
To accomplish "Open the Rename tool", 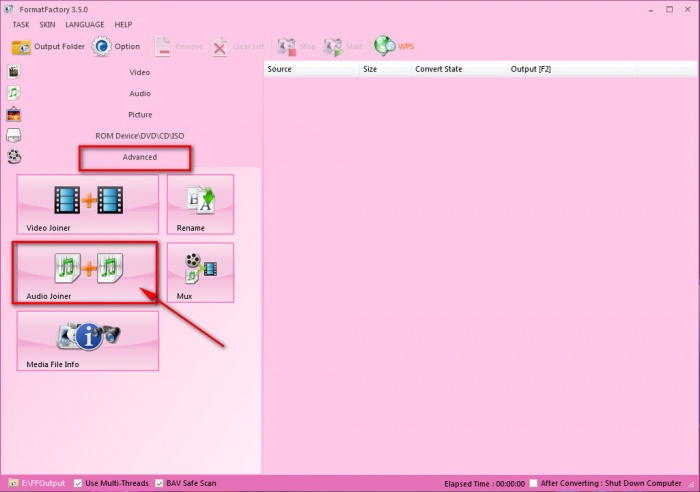I will coord(200,204).
